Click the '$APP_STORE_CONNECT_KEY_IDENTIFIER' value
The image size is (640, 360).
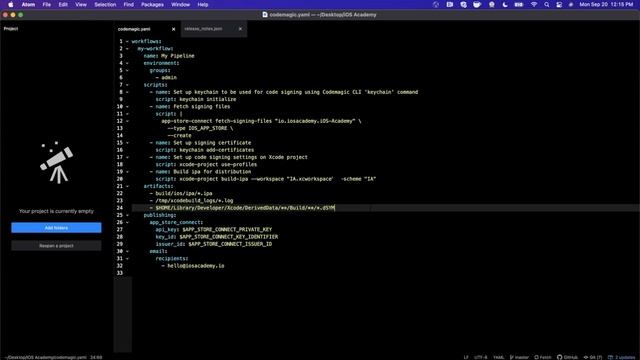click(229, 237)
